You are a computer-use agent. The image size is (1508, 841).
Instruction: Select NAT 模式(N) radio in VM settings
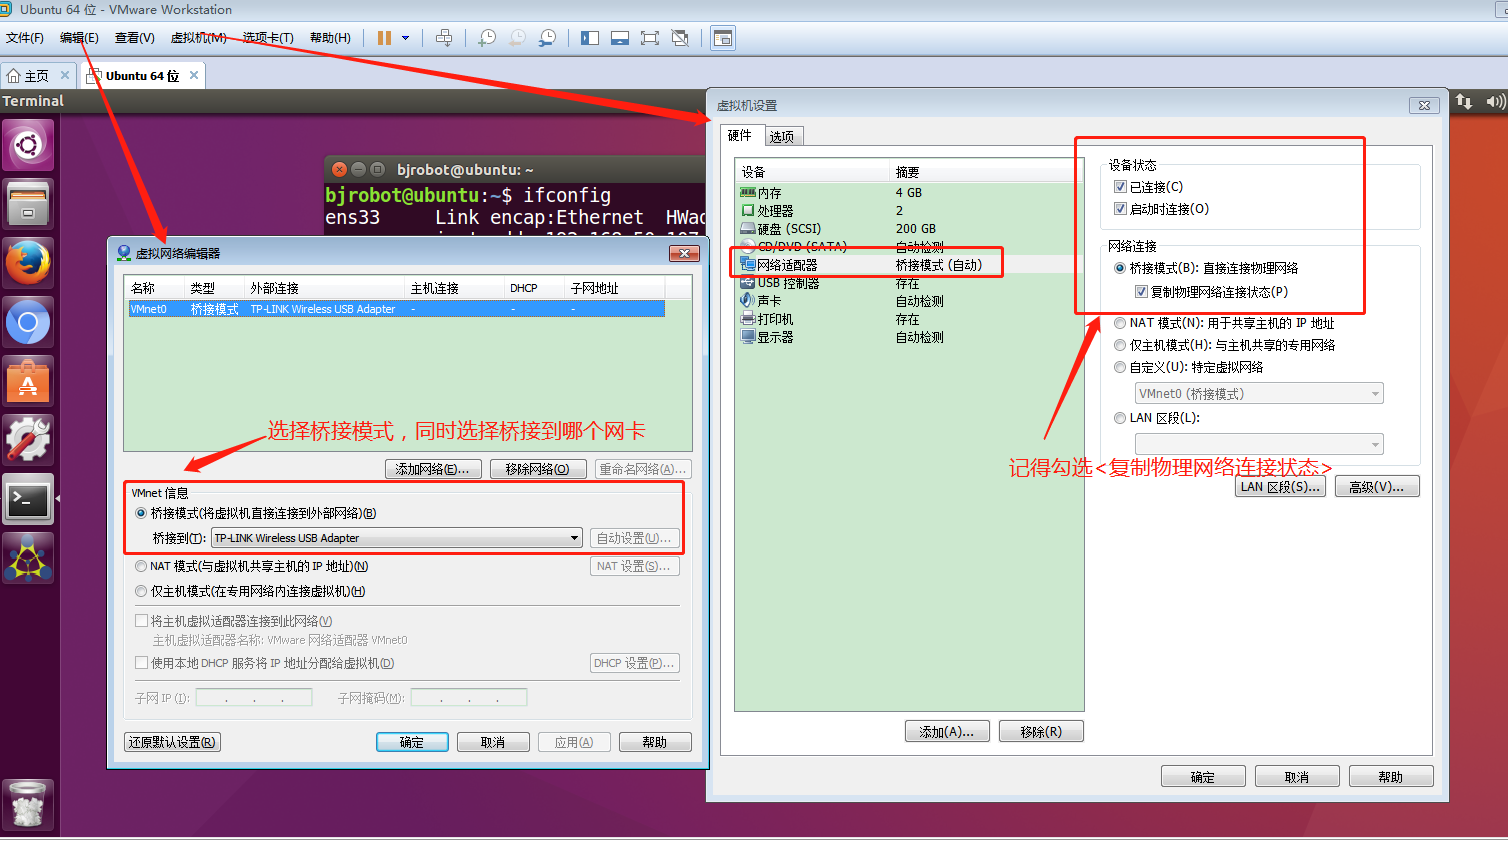tap(1120, 323)
